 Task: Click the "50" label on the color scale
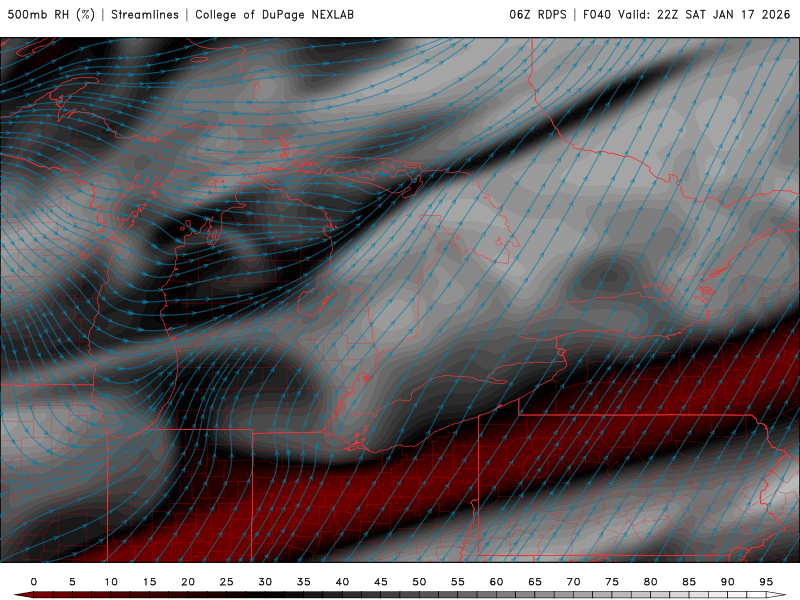tap(419, 582)
